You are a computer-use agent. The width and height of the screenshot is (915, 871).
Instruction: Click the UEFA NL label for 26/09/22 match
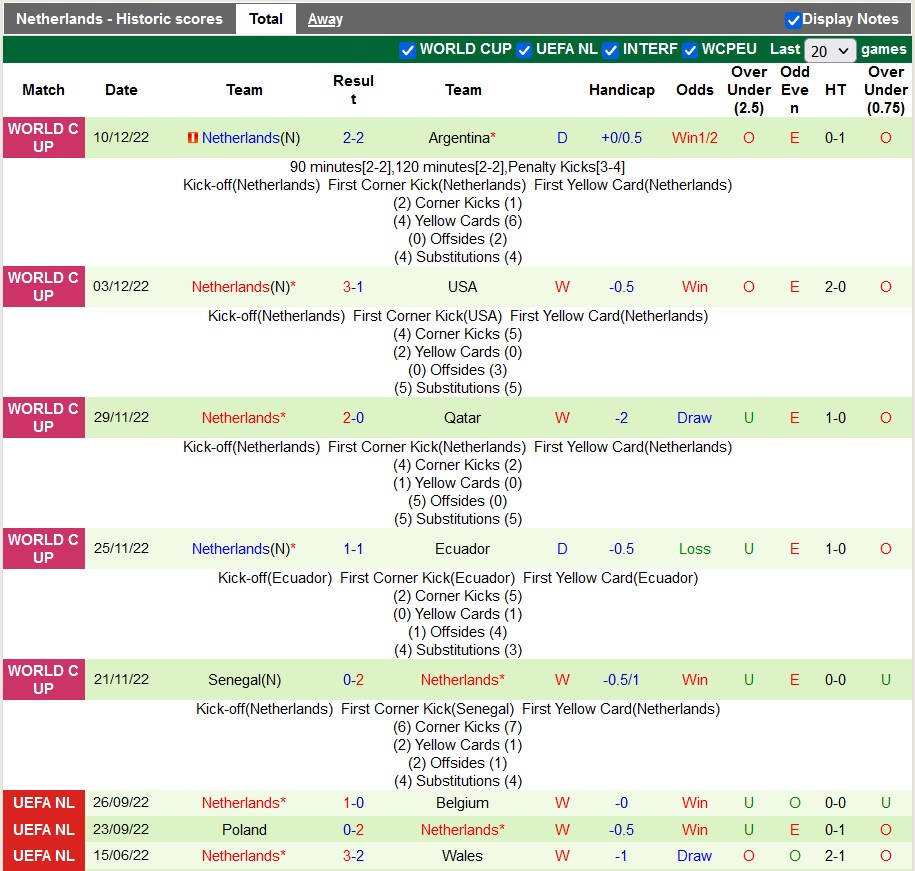43,803
